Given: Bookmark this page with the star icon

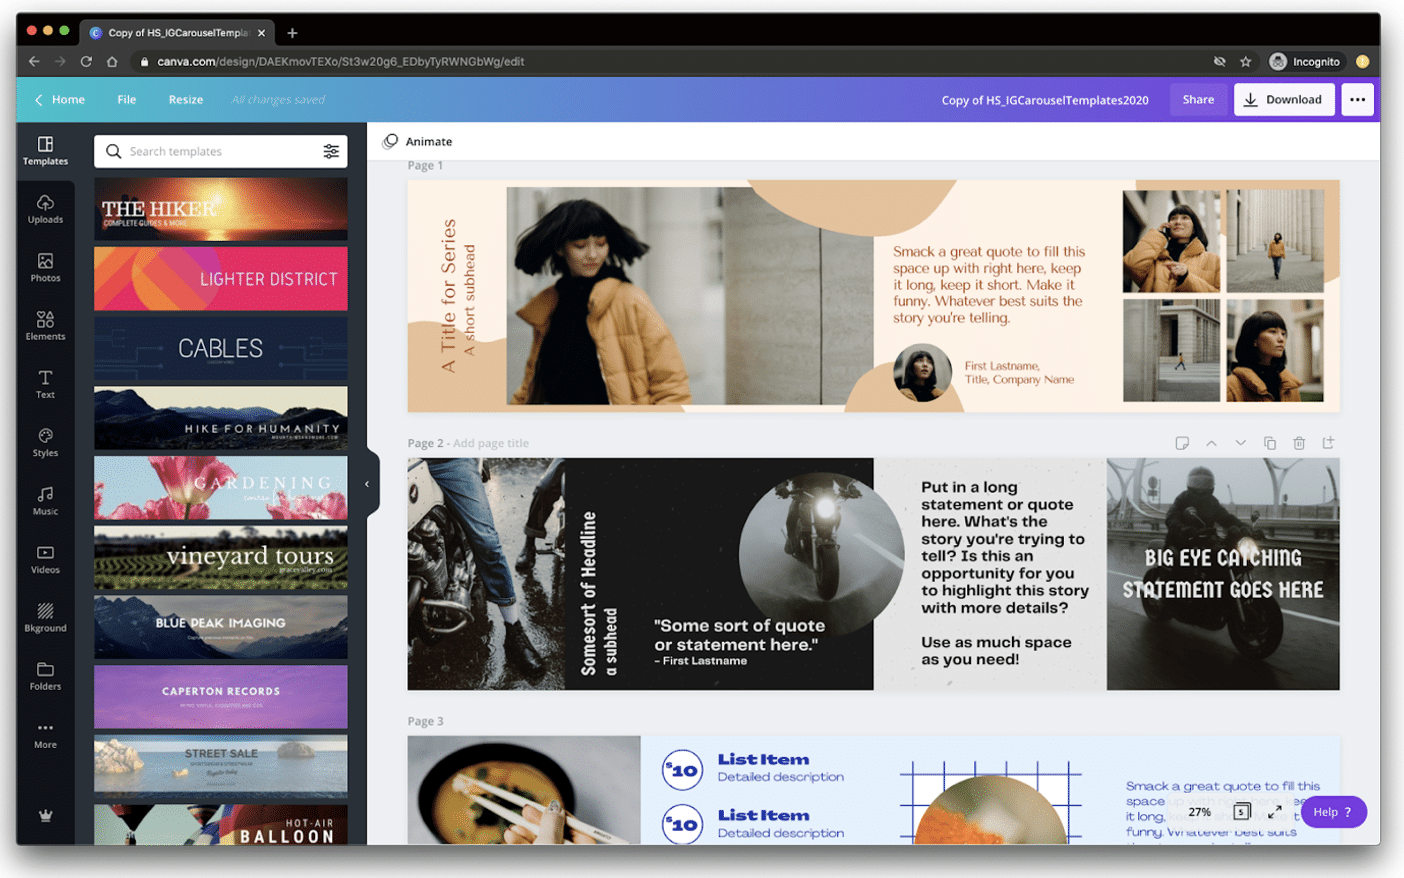Looking at the screenshot, I should coord(1245,61).
